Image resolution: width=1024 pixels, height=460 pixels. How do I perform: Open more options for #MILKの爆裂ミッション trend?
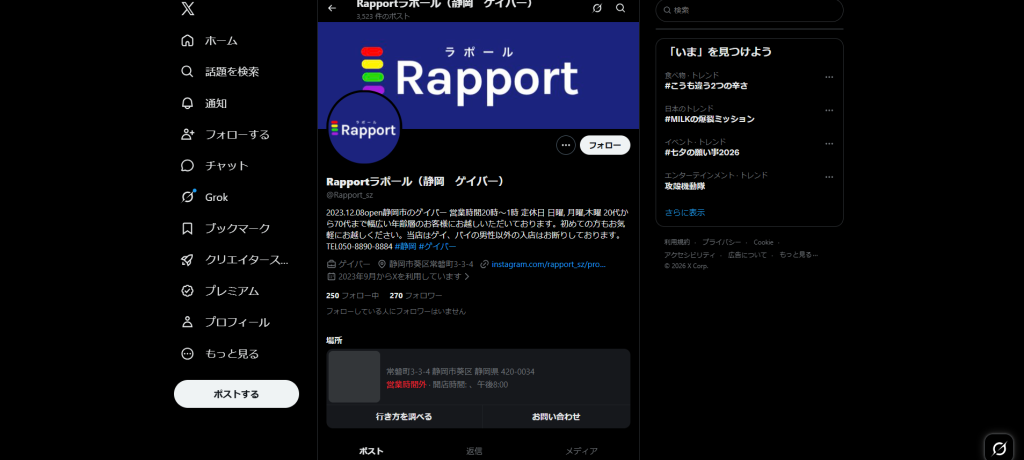click(x=829, y=110)
